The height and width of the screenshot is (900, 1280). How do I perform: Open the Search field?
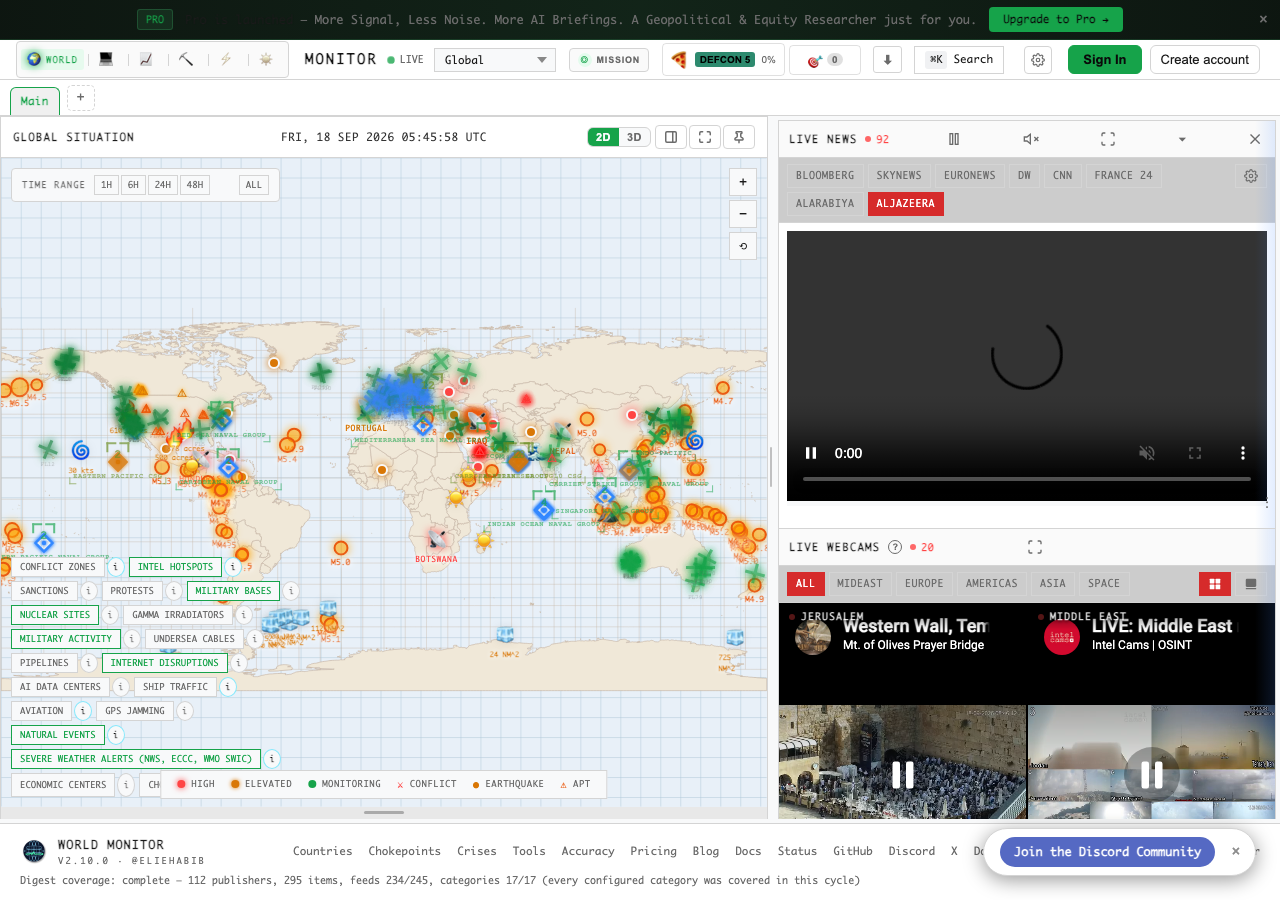[959, 60]
